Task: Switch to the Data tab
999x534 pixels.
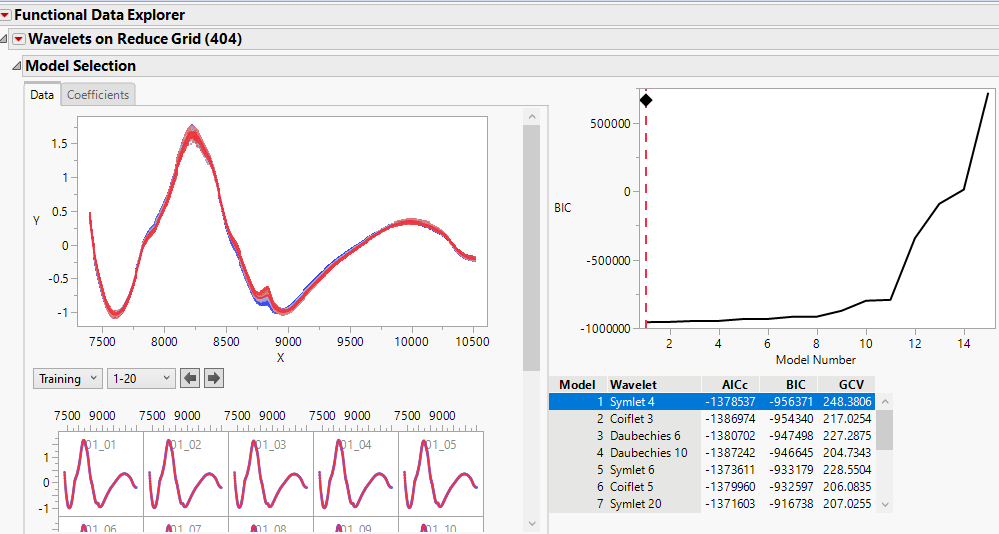Action: click(42, 95)
